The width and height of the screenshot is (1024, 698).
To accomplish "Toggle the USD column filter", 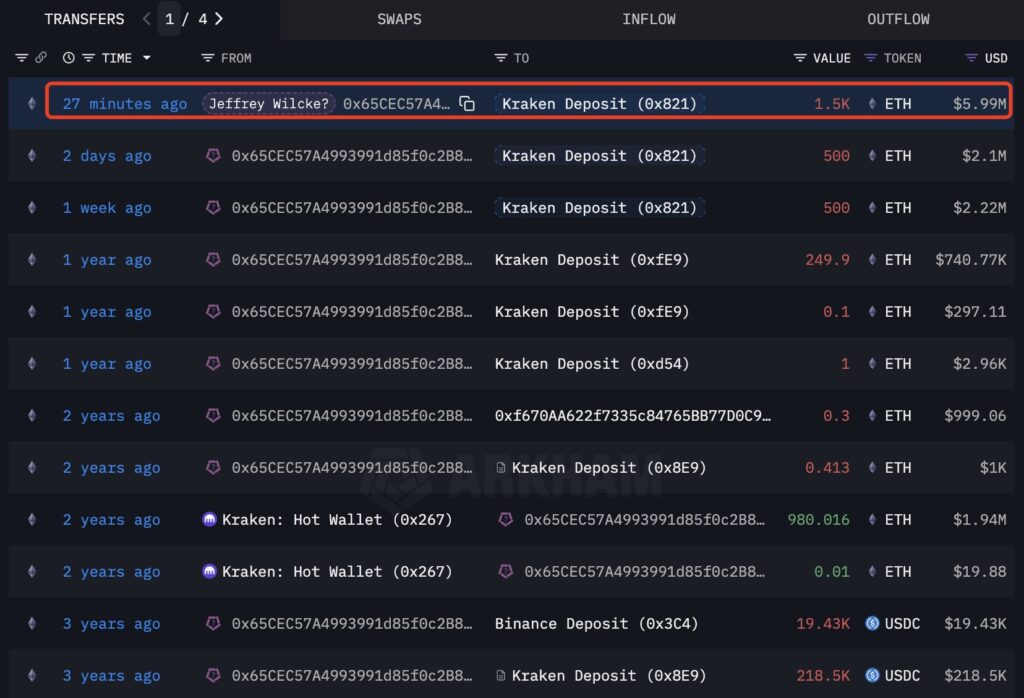I will [971, 58].
